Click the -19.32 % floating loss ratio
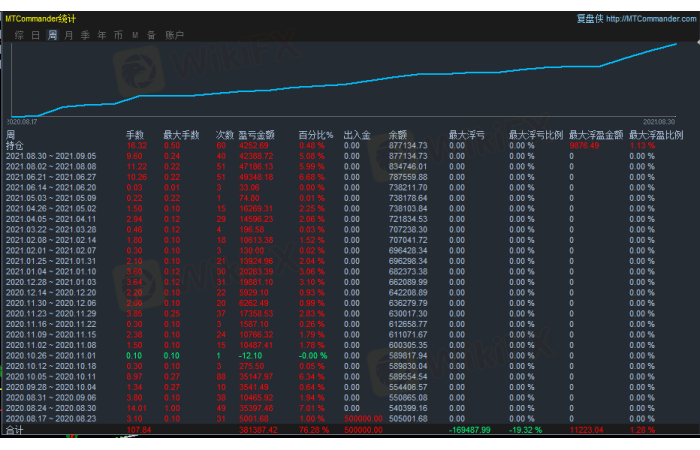Screen dimensions: 700x450 coord(525,430)
